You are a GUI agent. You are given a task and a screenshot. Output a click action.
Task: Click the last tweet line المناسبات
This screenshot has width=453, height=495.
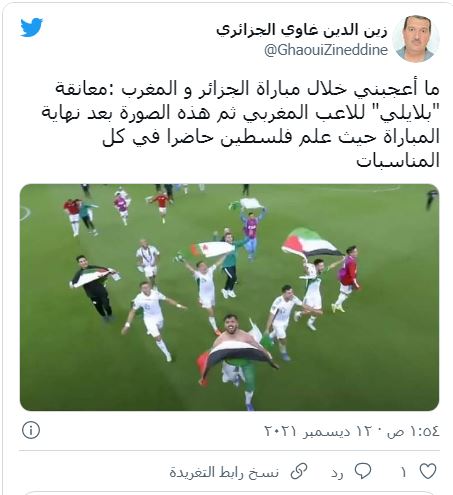[x=398, y=161]
